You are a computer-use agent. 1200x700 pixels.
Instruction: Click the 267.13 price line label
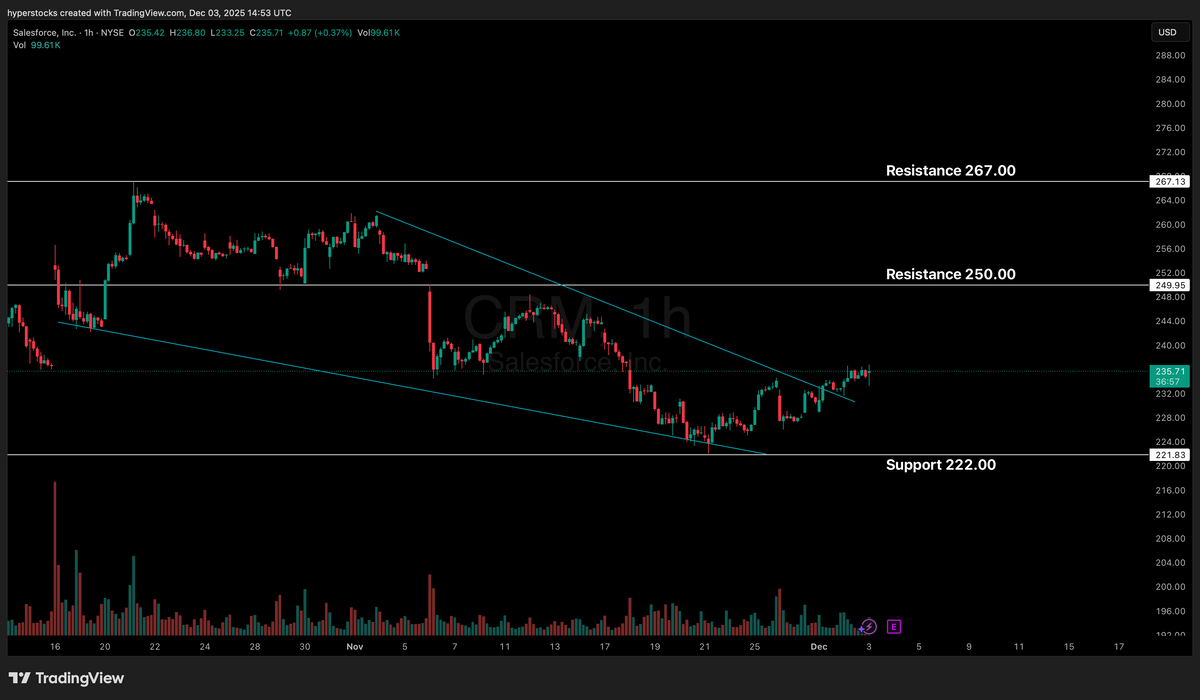pyautogui.click(x=1170, y=182)
